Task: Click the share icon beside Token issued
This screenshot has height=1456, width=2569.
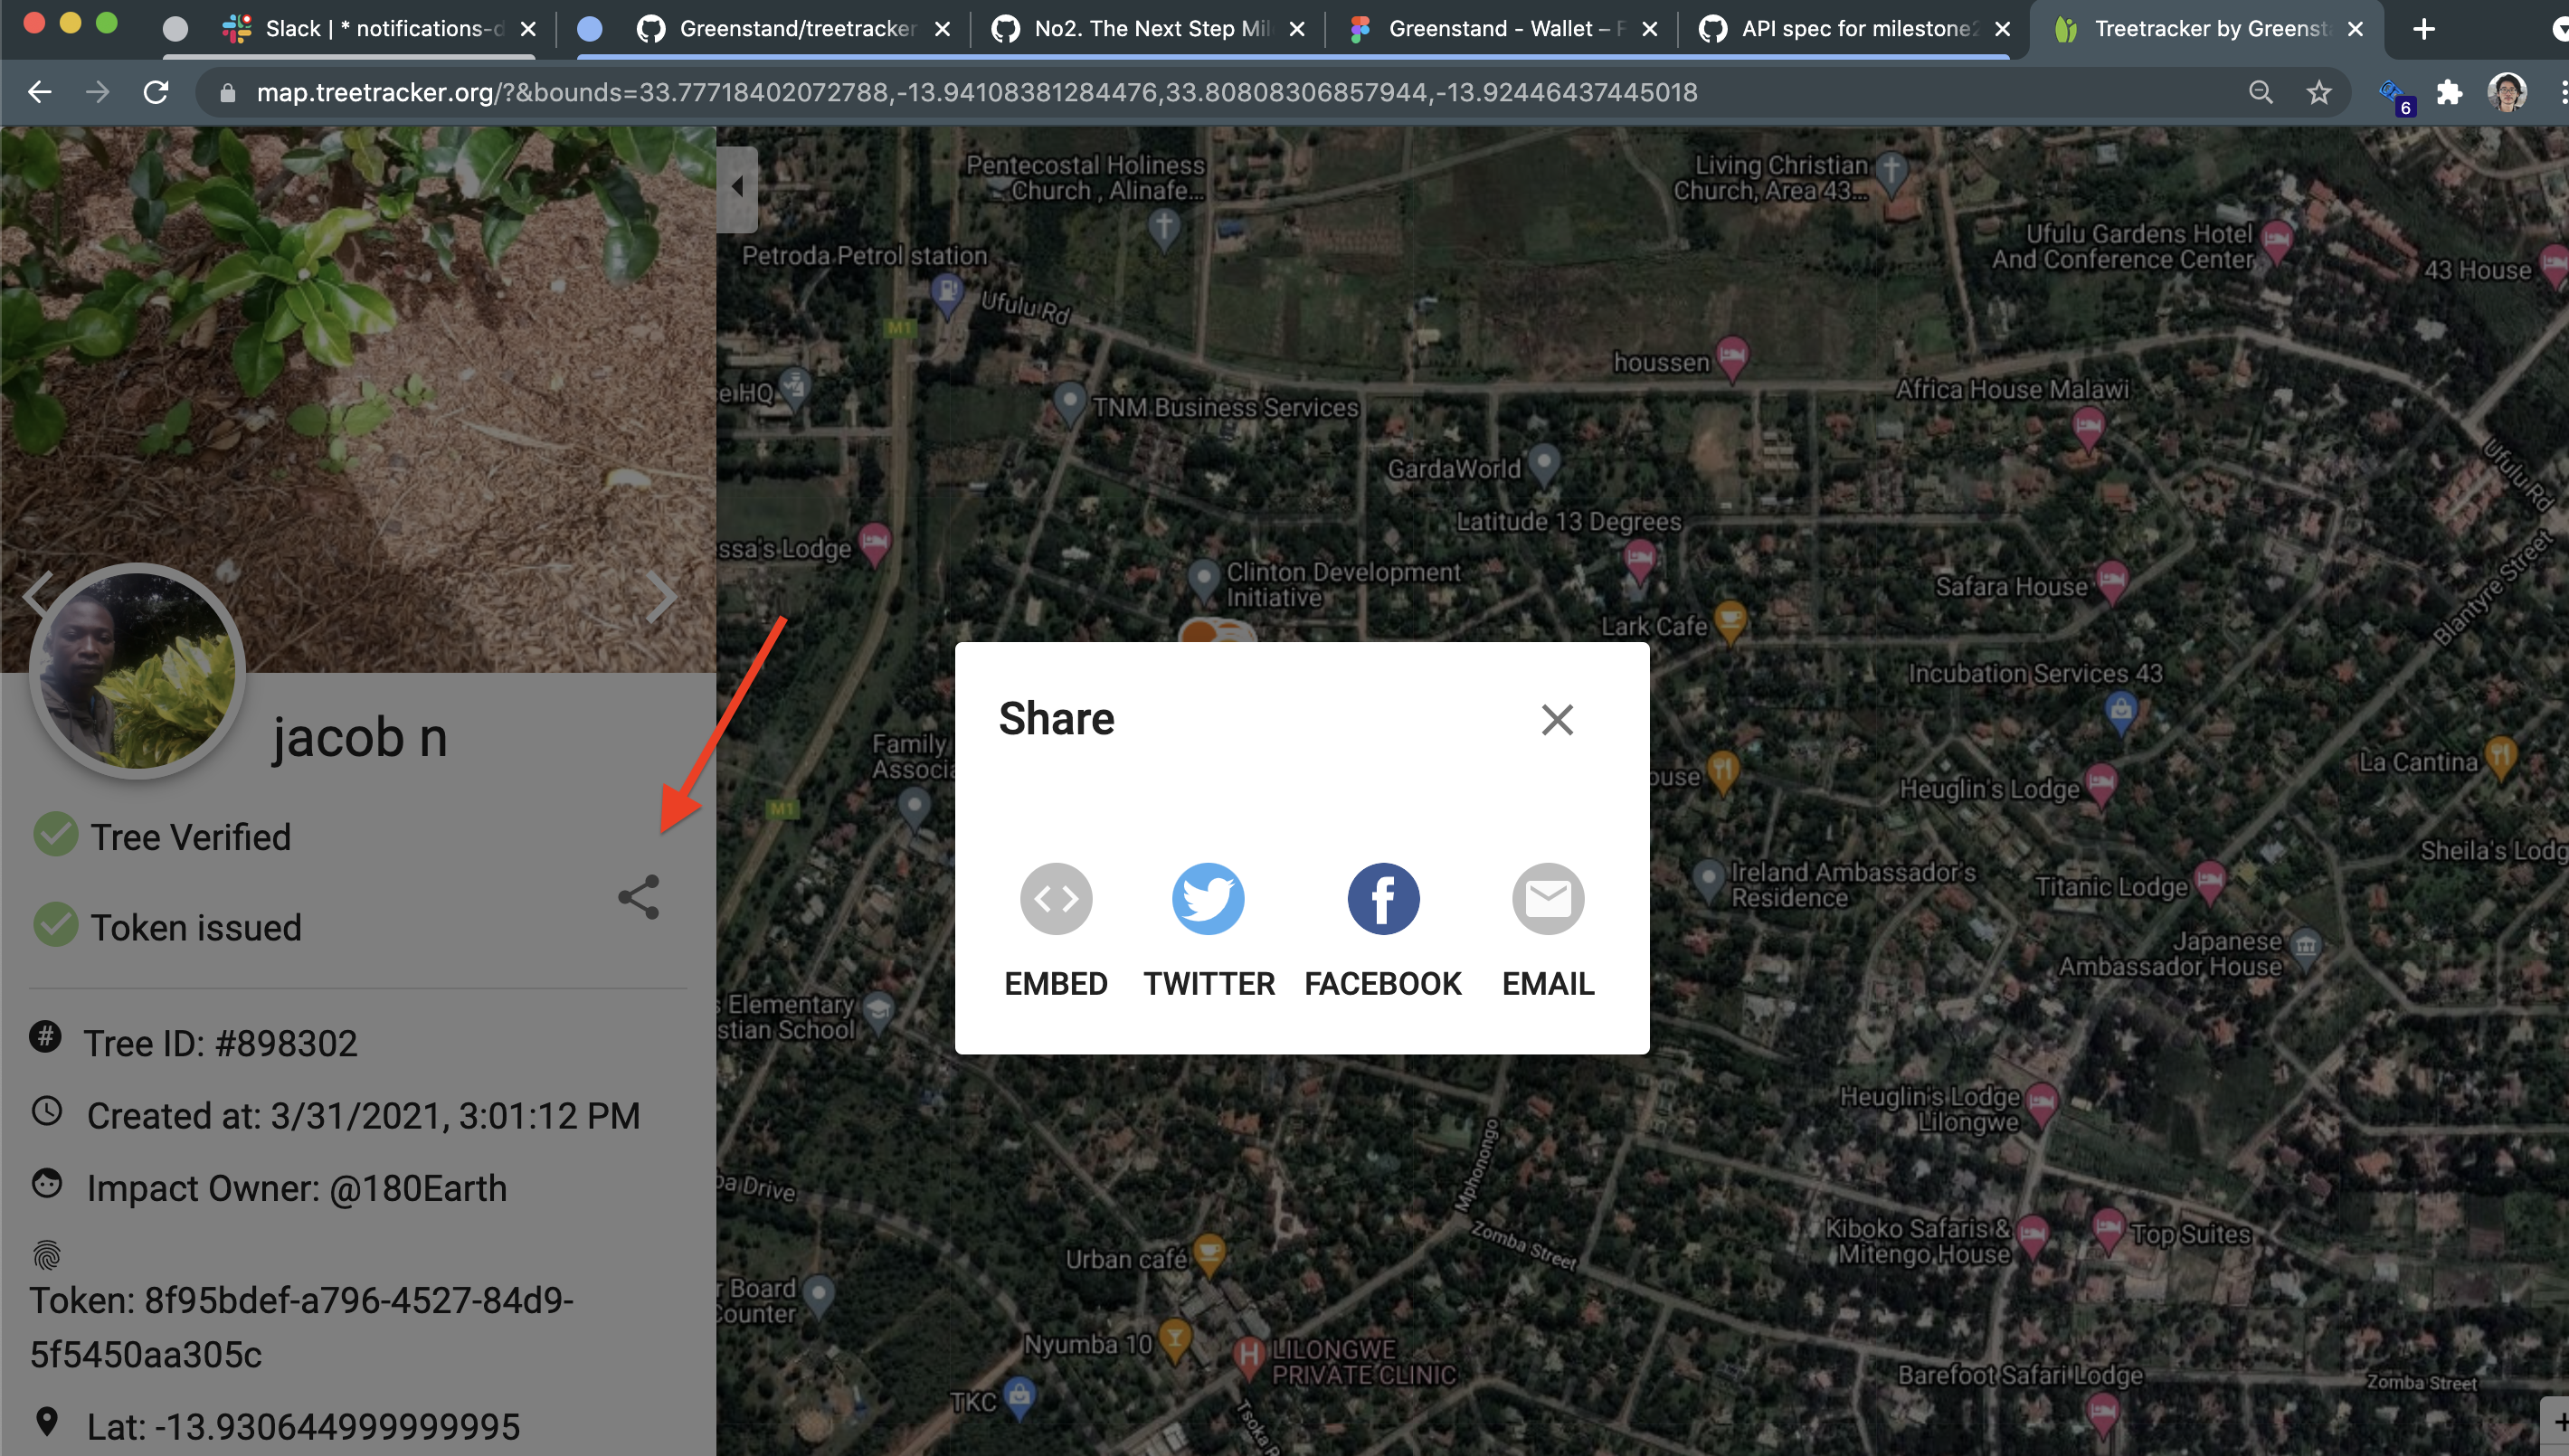Action: point(638,897)
